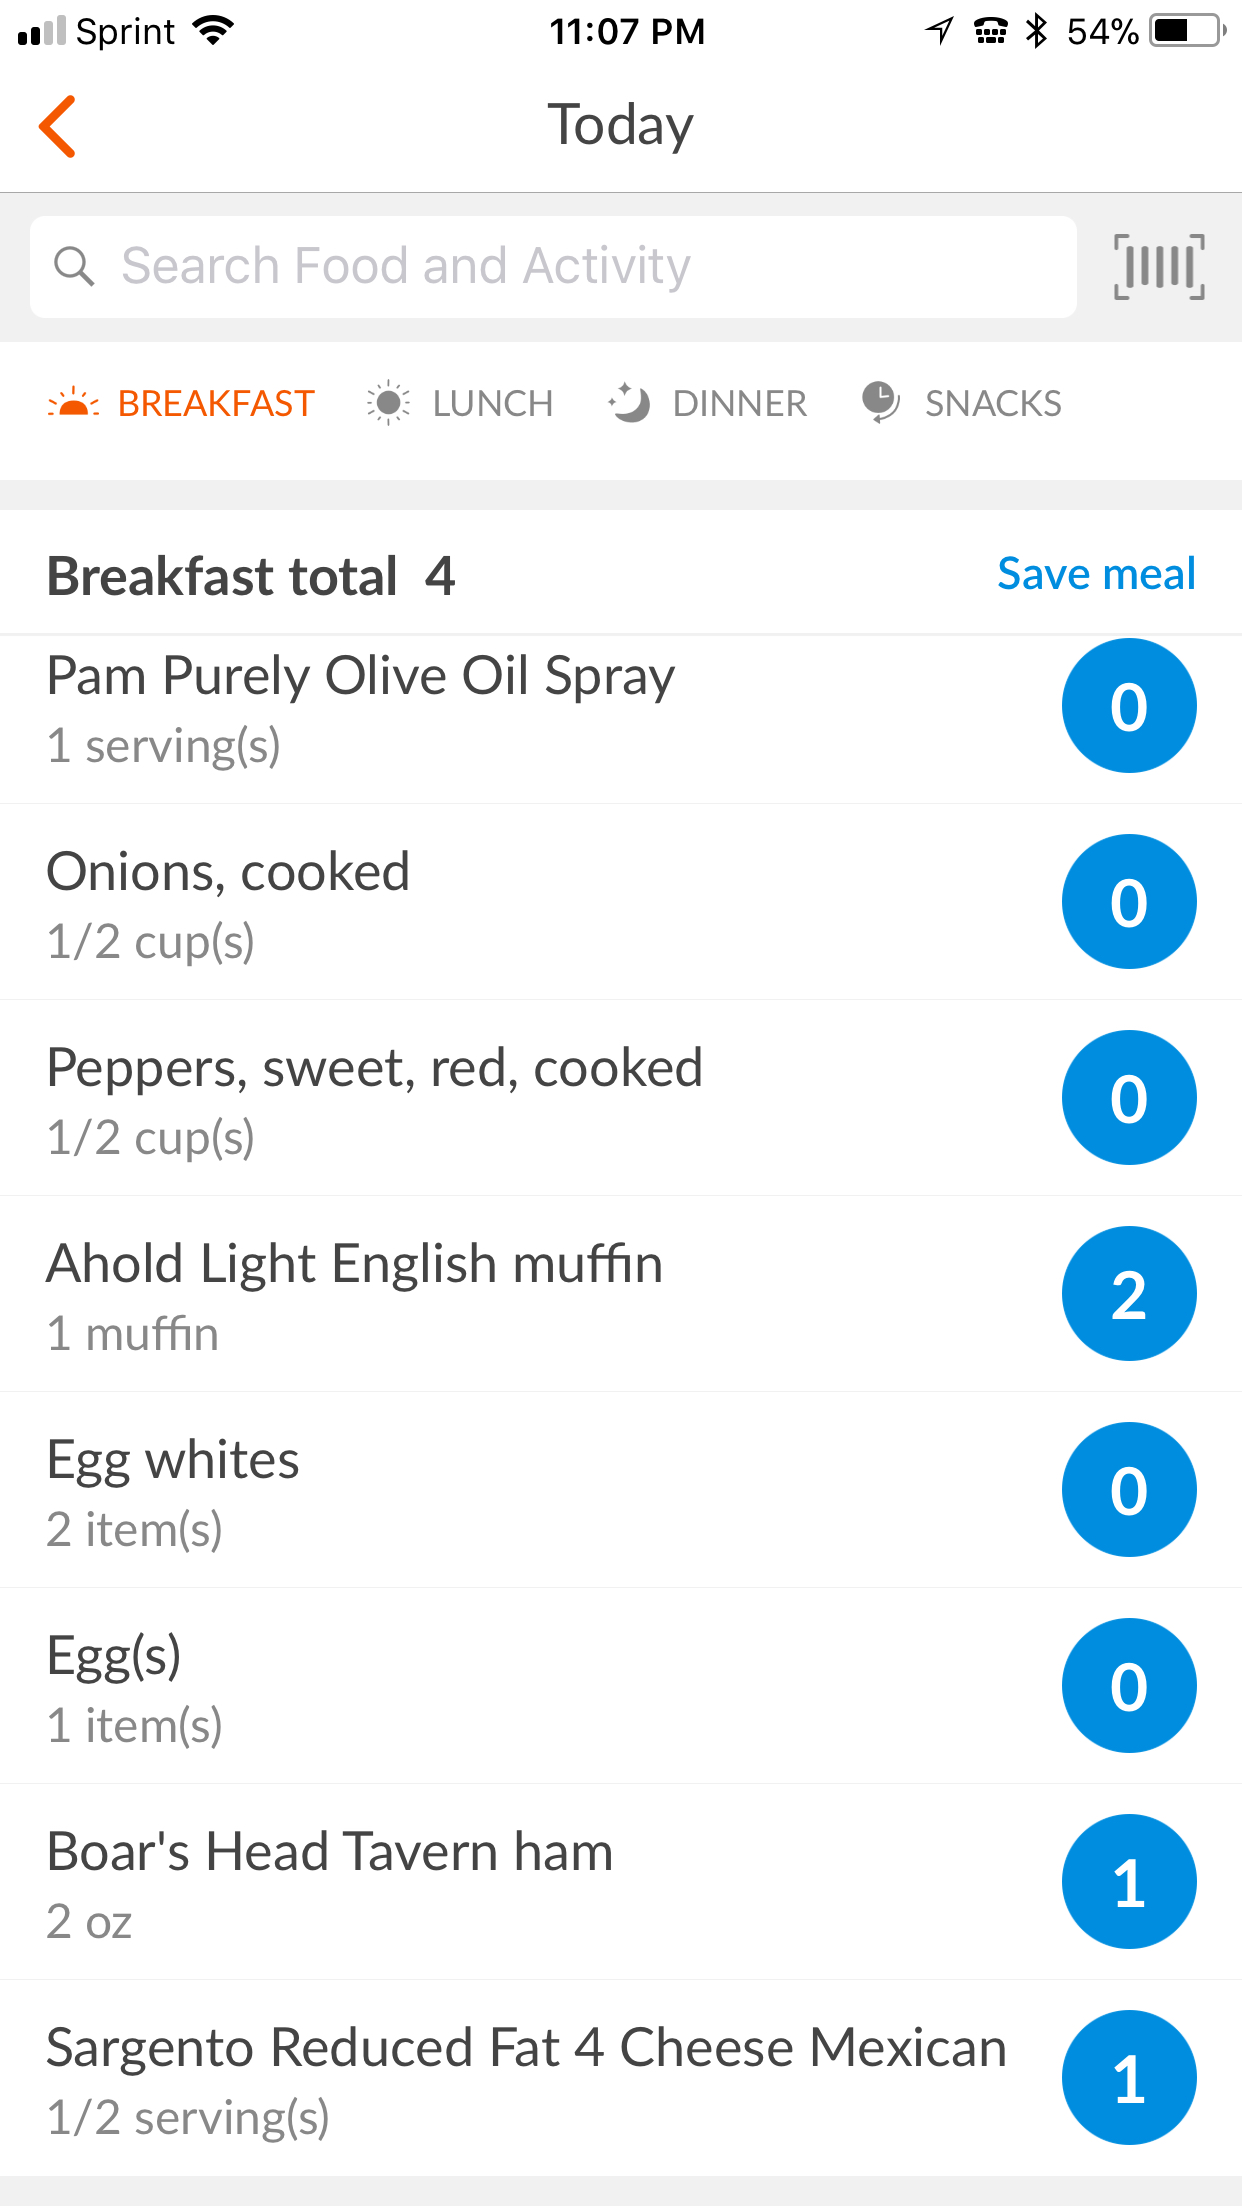Tap the Pam Olive Oil Spray points circle
The image size is (1242, 2208).
1128,706
